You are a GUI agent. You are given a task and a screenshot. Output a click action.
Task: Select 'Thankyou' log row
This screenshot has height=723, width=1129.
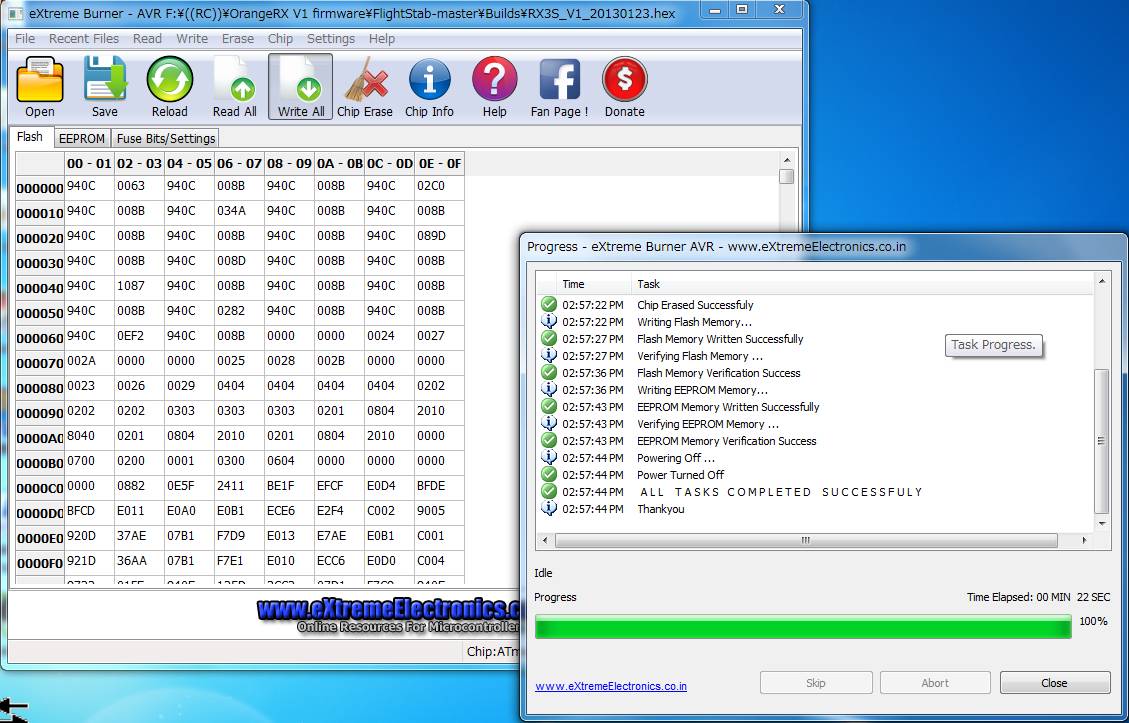tap(814, 509)
